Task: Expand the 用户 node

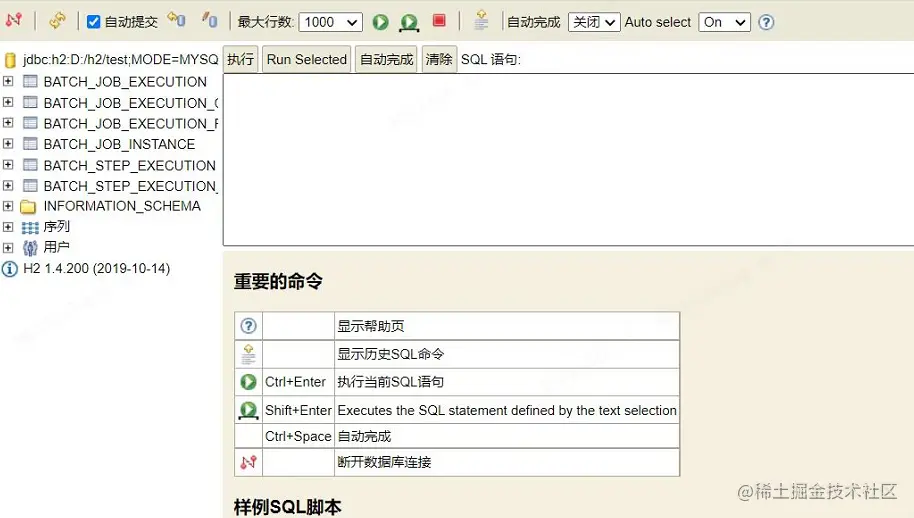Action: coord(8,247)
